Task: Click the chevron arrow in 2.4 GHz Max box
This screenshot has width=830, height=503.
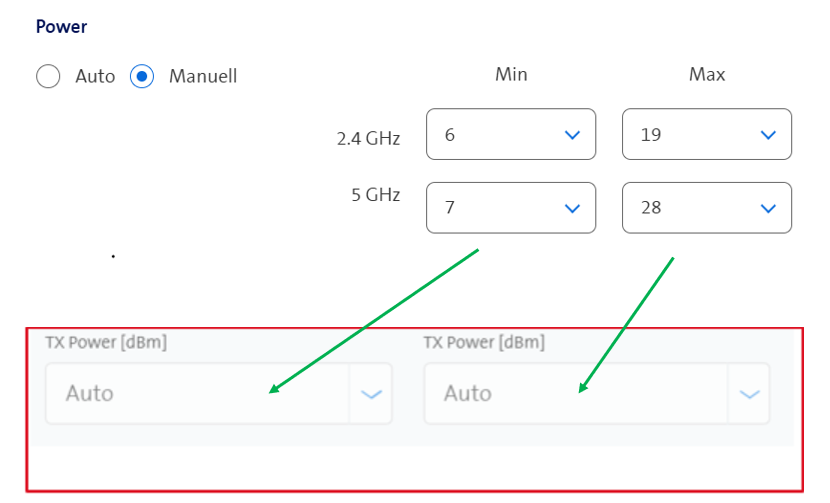Action: pyautogui.click(x=768, y=134)
